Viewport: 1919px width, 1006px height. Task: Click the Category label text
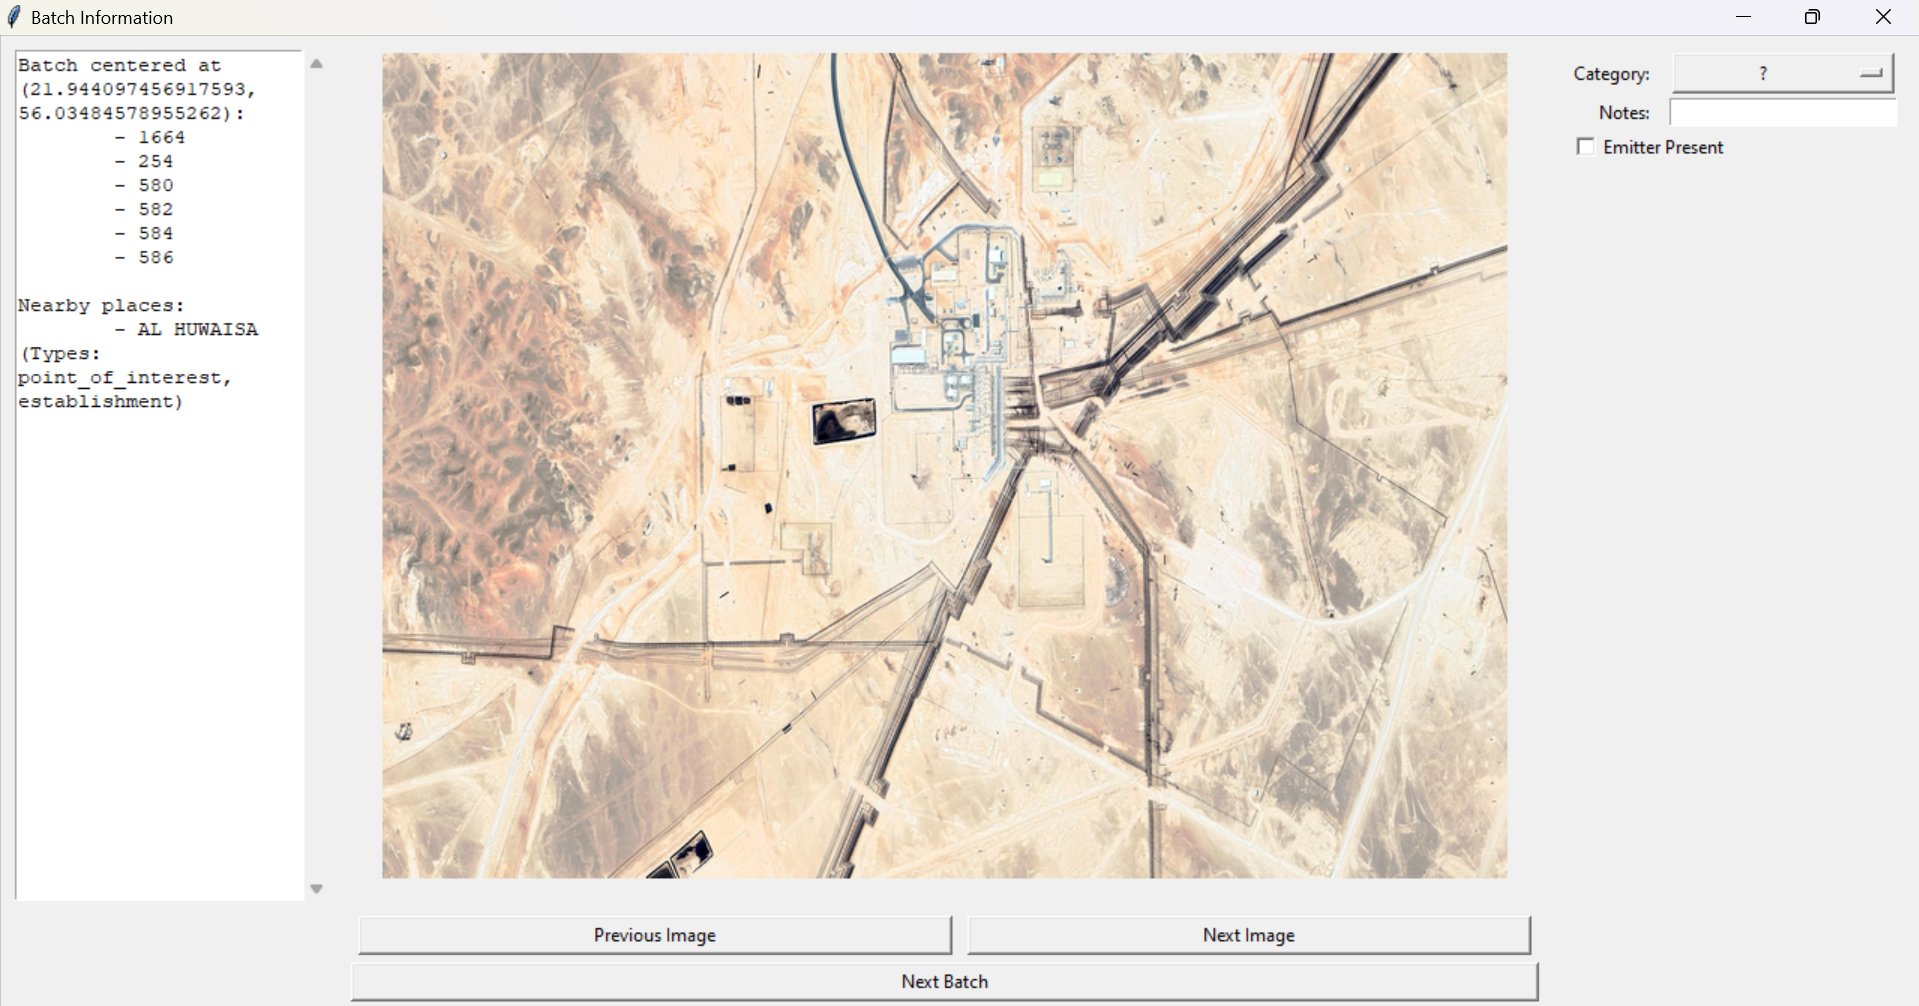[1610, 74]
